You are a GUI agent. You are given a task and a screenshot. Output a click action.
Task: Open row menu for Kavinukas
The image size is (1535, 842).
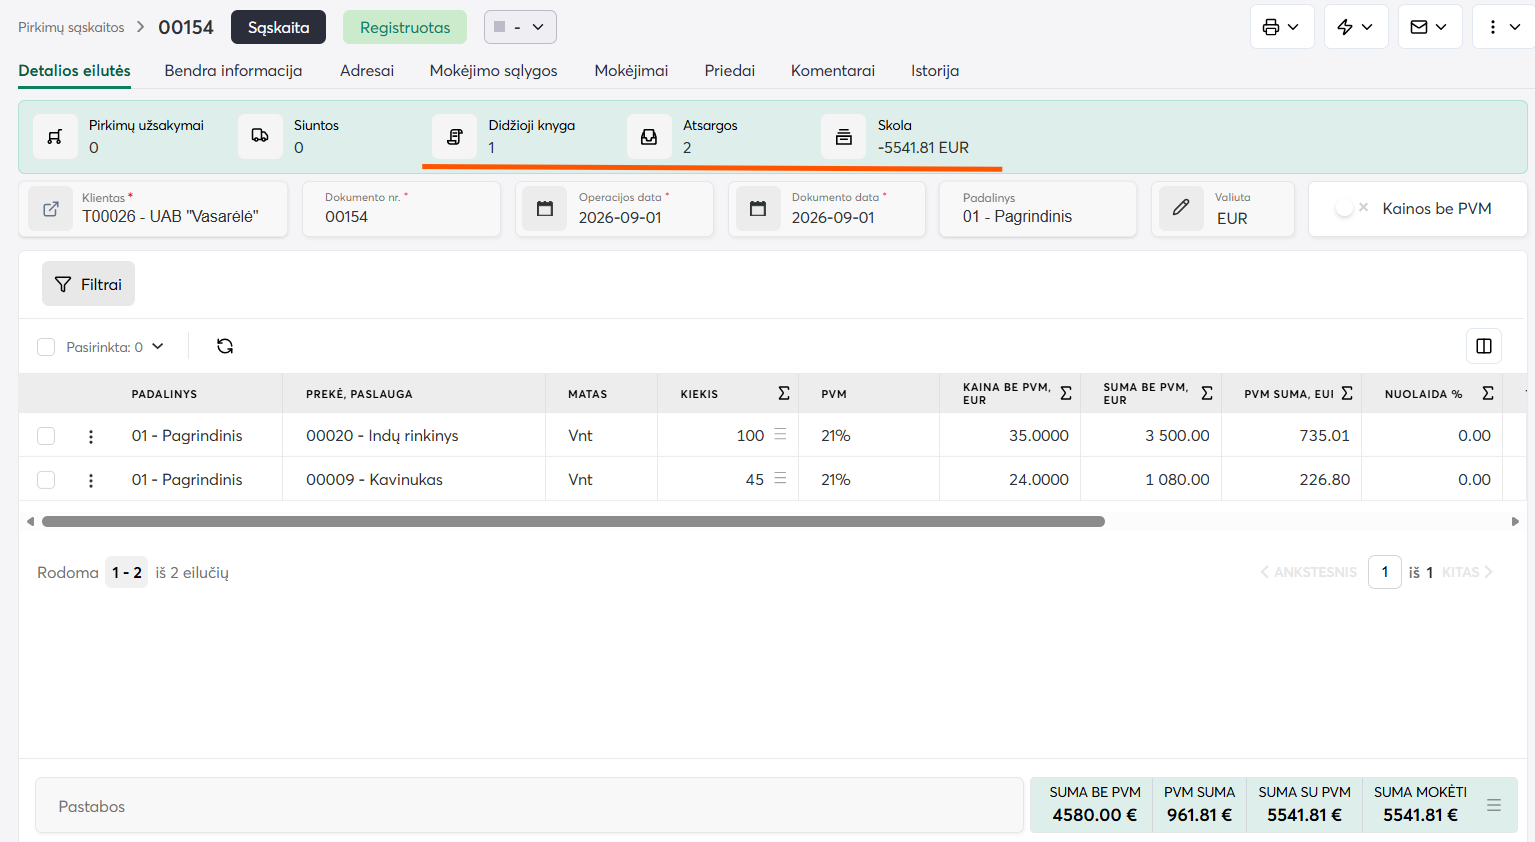pos(91,480)
